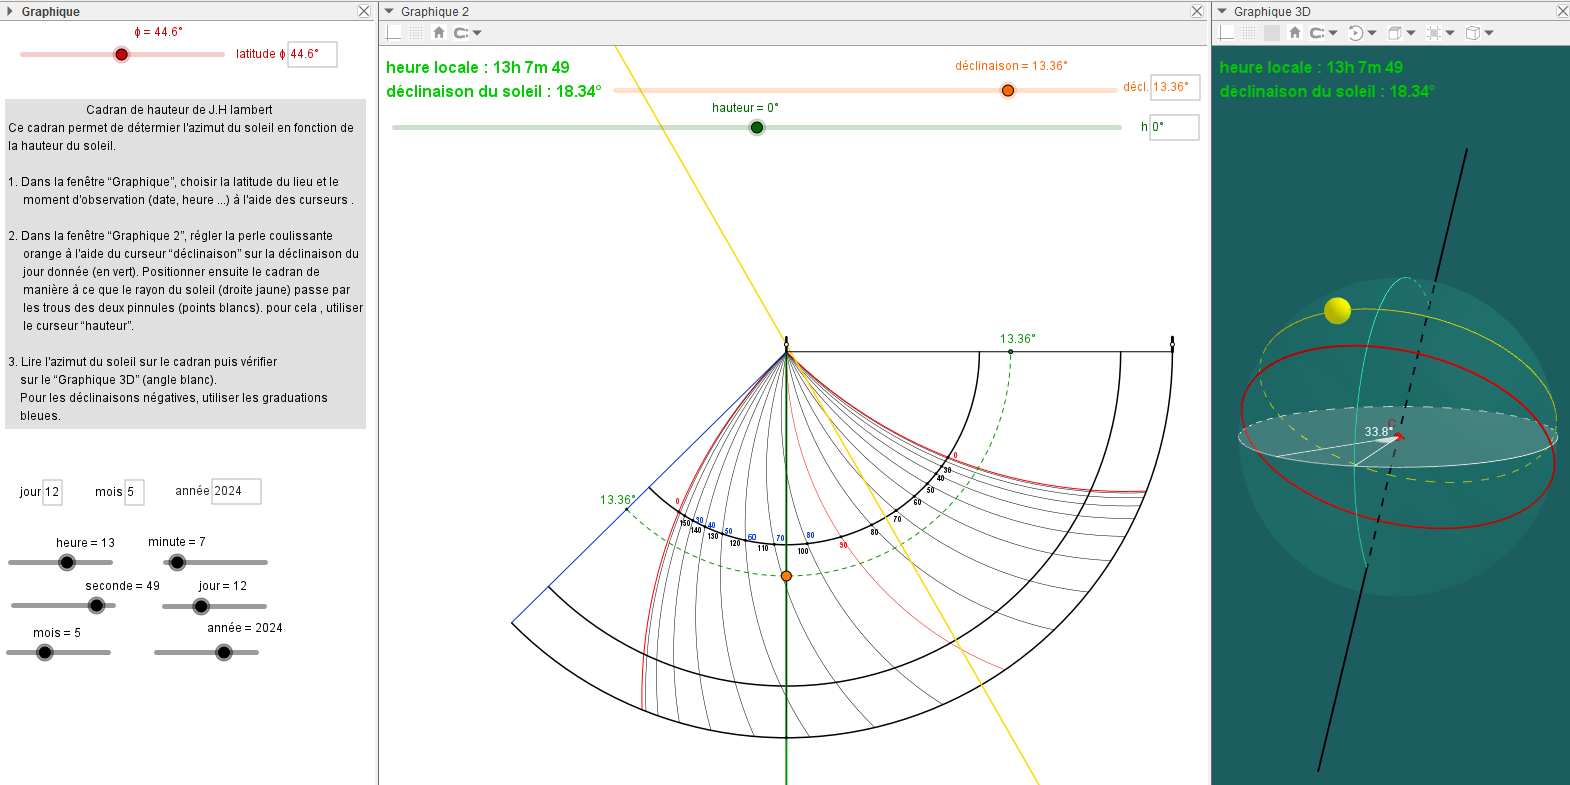Click the point capture icon in Graphique 3D

coord(1317,33)
